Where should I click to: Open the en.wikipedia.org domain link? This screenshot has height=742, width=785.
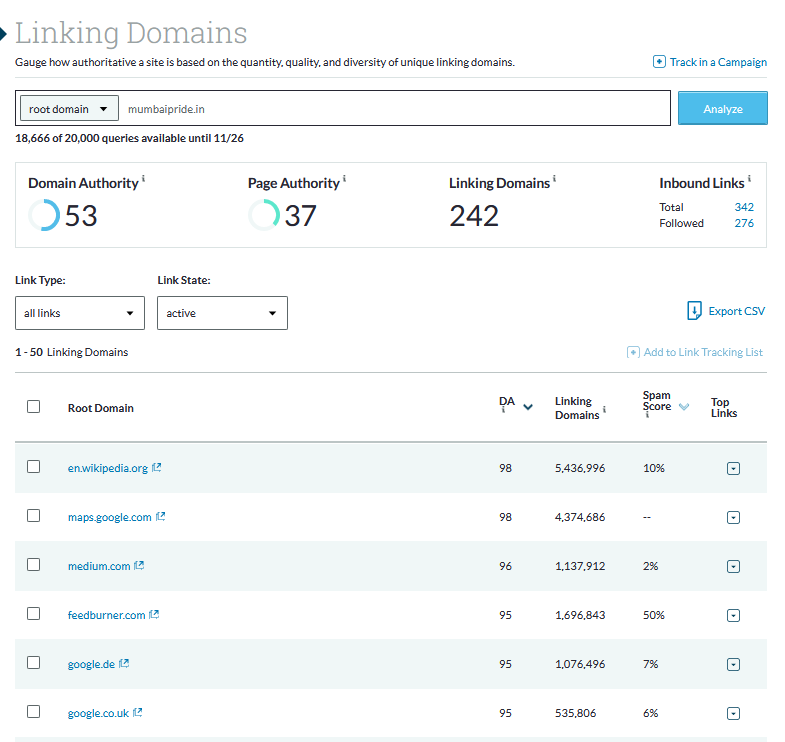(108, 468)
